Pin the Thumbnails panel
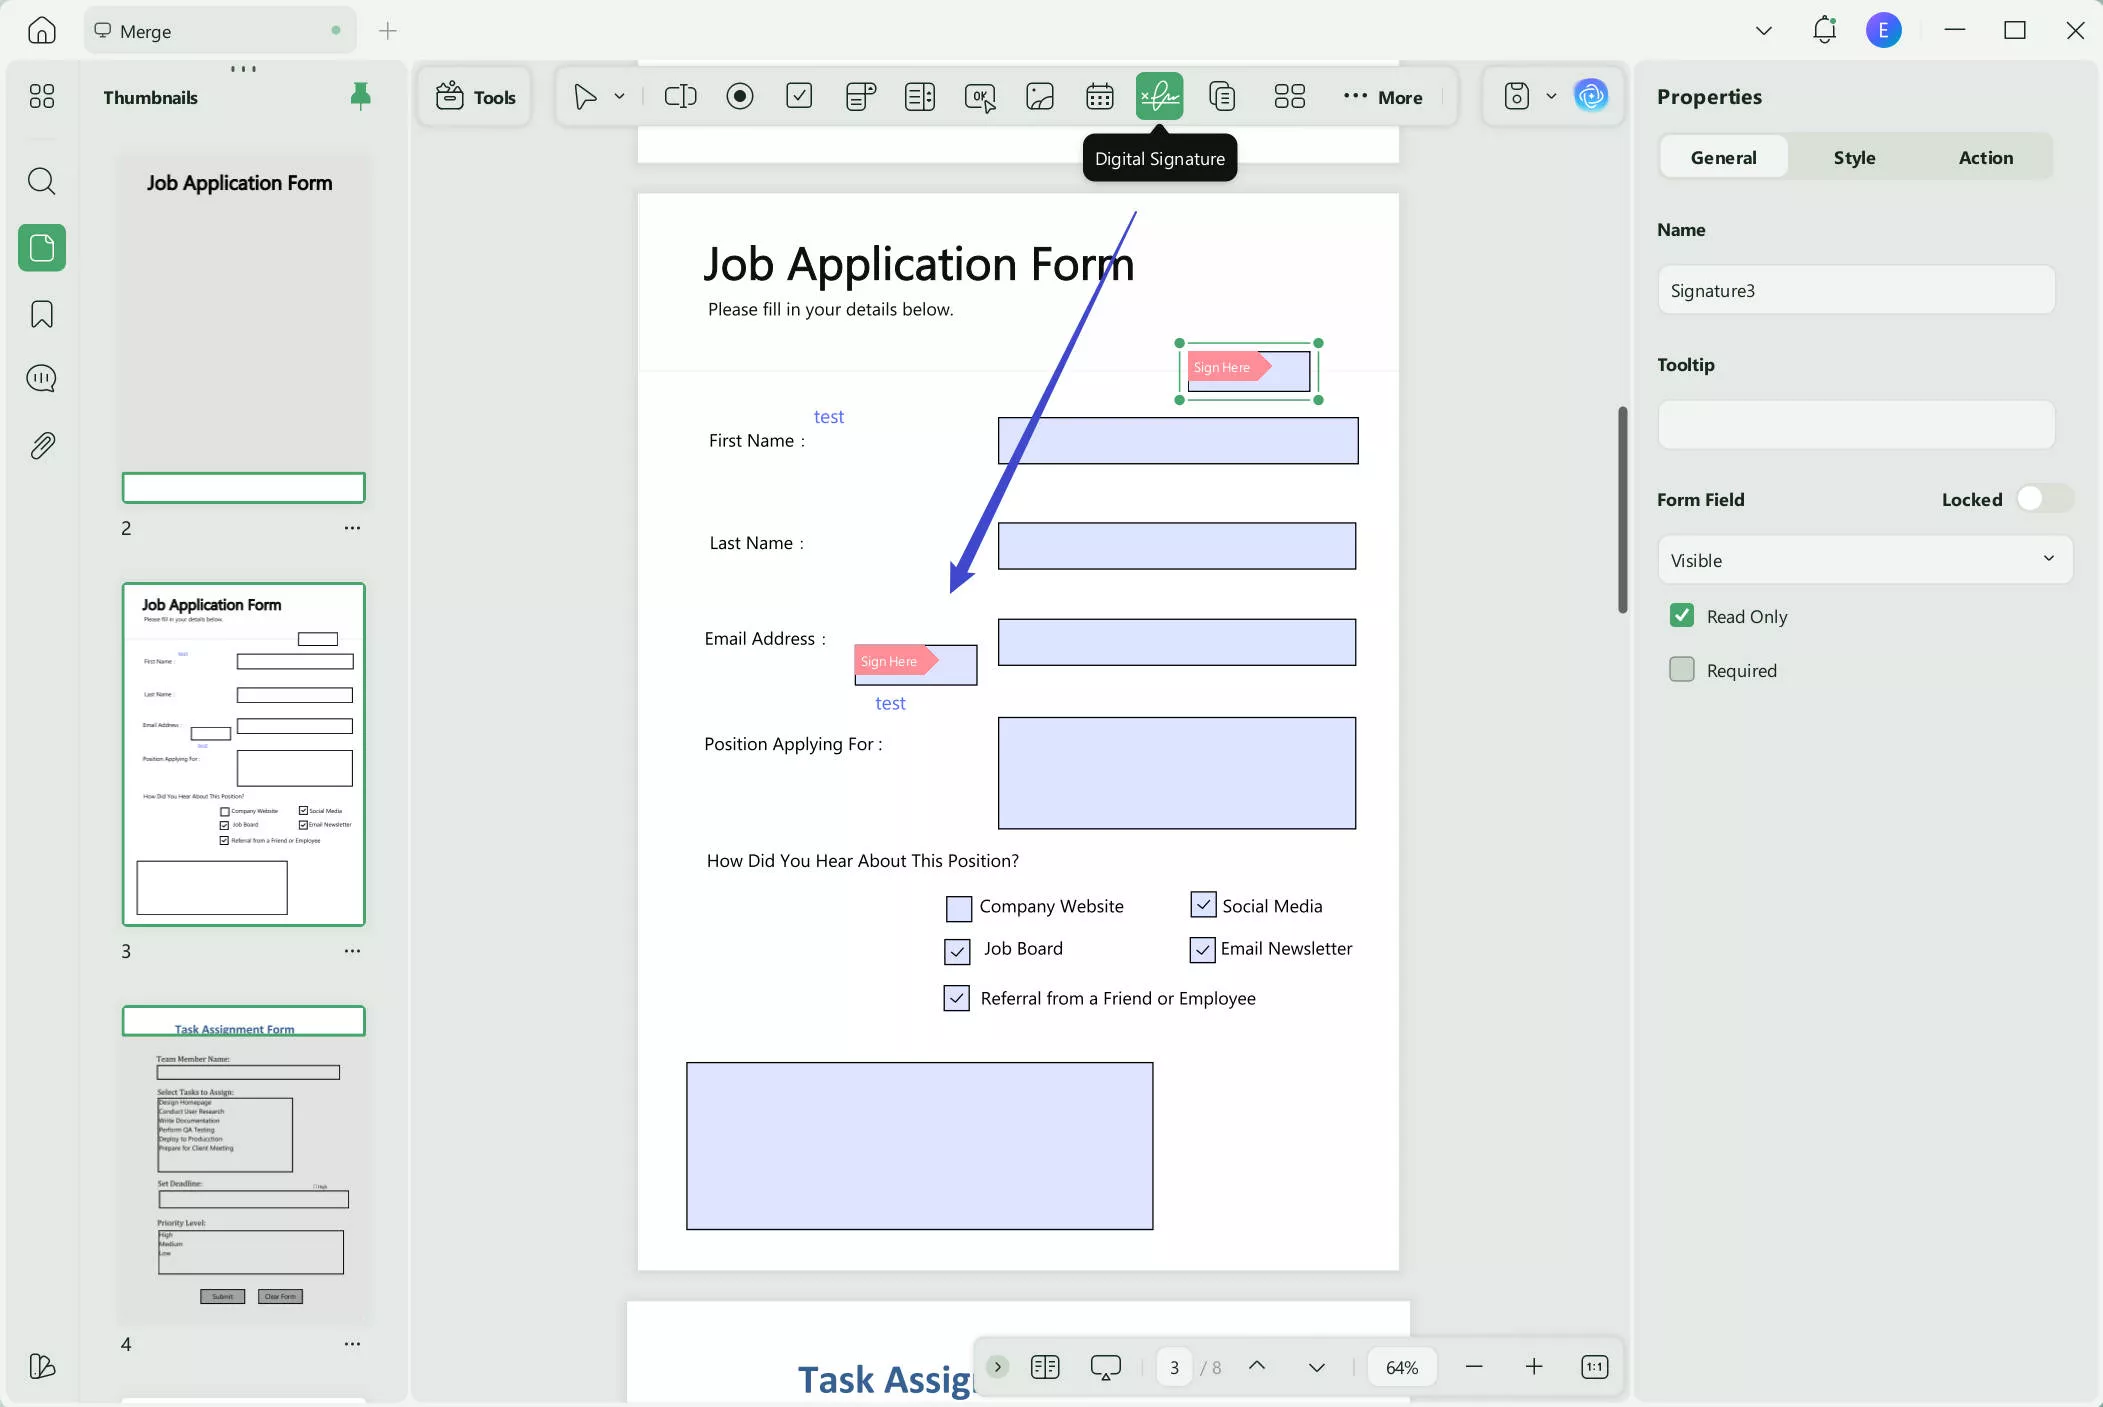The width and height of the screenshot is (2103, 1407). pyautogui.click(x=360, y=96)
